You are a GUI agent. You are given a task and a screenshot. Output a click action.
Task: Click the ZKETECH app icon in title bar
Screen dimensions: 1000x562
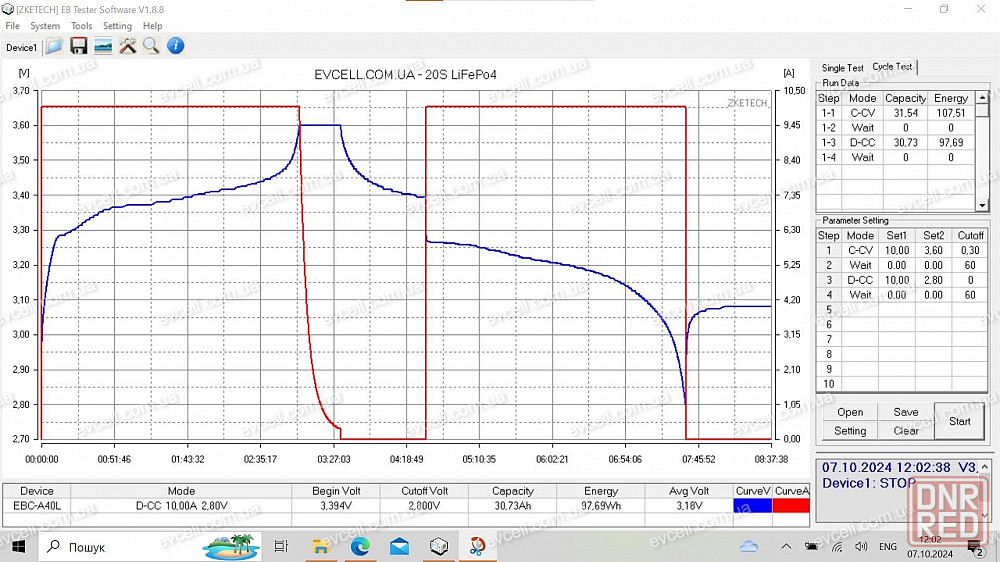[x=8, y=9]
